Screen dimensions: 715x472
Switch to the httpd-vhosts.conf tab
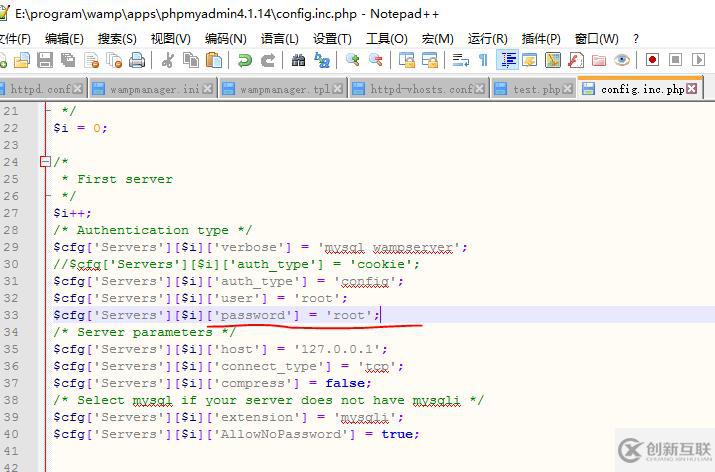pos(420,89)
